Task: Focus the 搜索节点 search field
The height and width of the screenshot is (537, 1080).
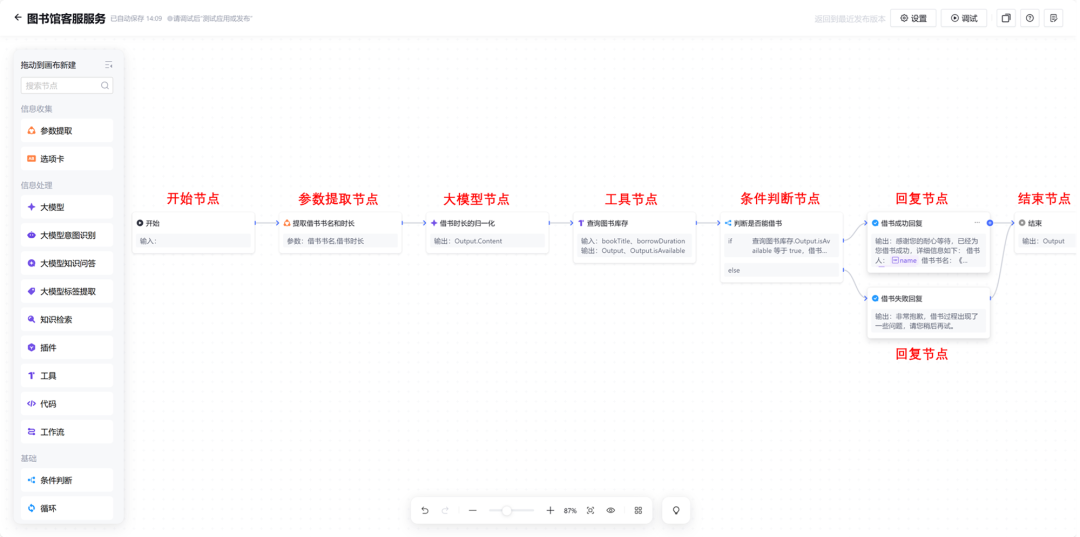Action: click(67, 86)
